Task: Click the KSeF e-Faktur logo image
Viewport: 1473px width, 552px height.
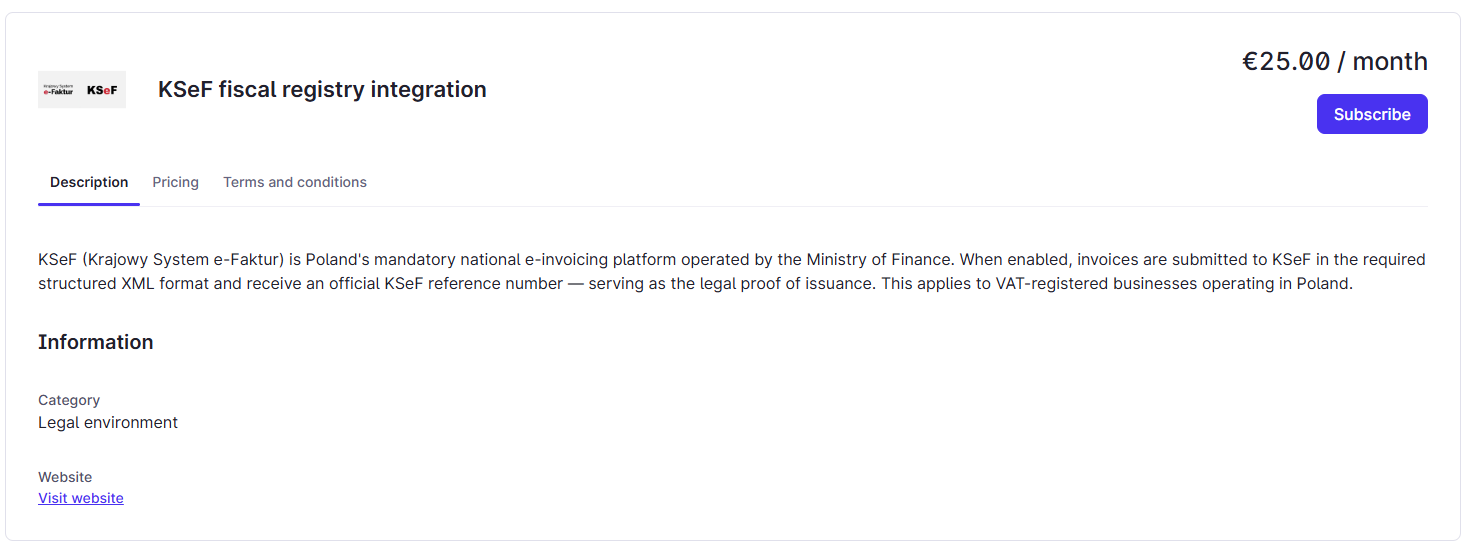Action: [x=82, y=89]
